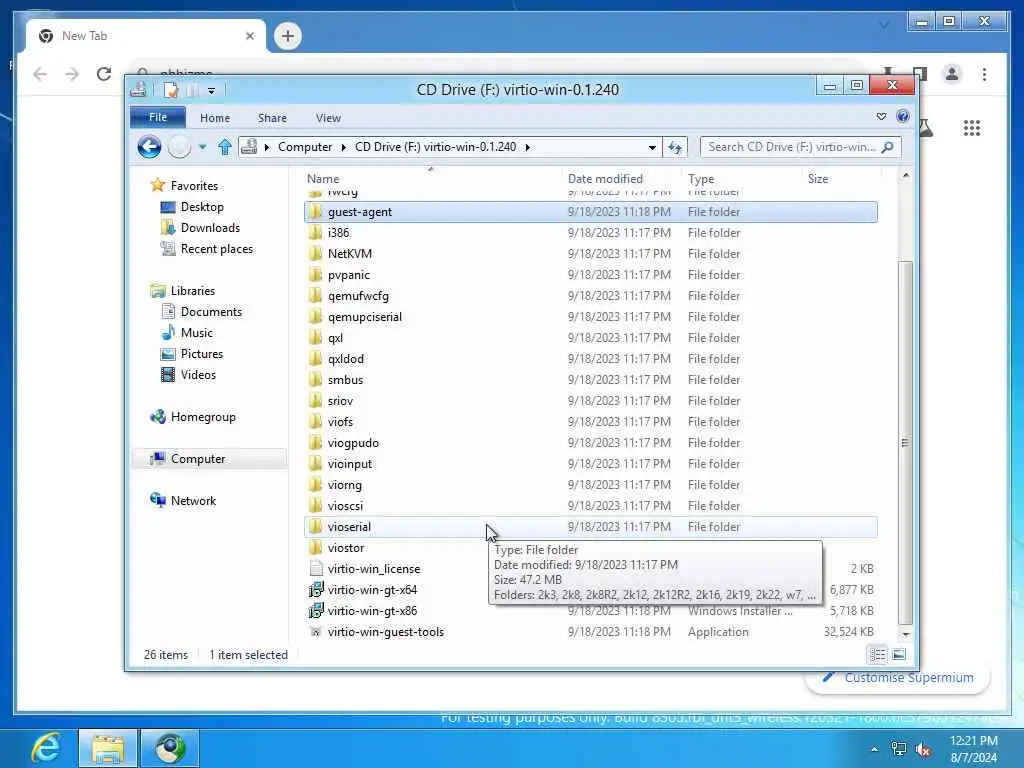Screen dimensions: 1024x768
Task: Select the vioscsi folder row
Action: tap(590, 506)
